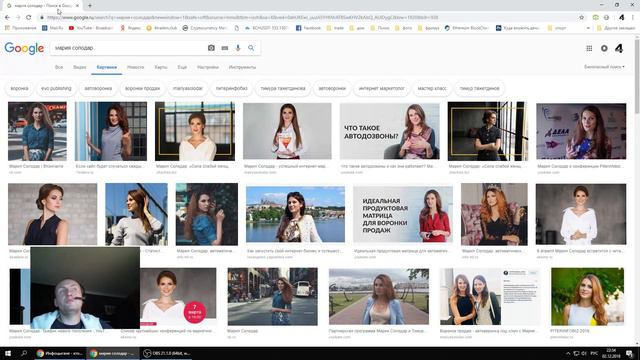
Task: Switch to the Все results tab
Action: tap(59, 67)
